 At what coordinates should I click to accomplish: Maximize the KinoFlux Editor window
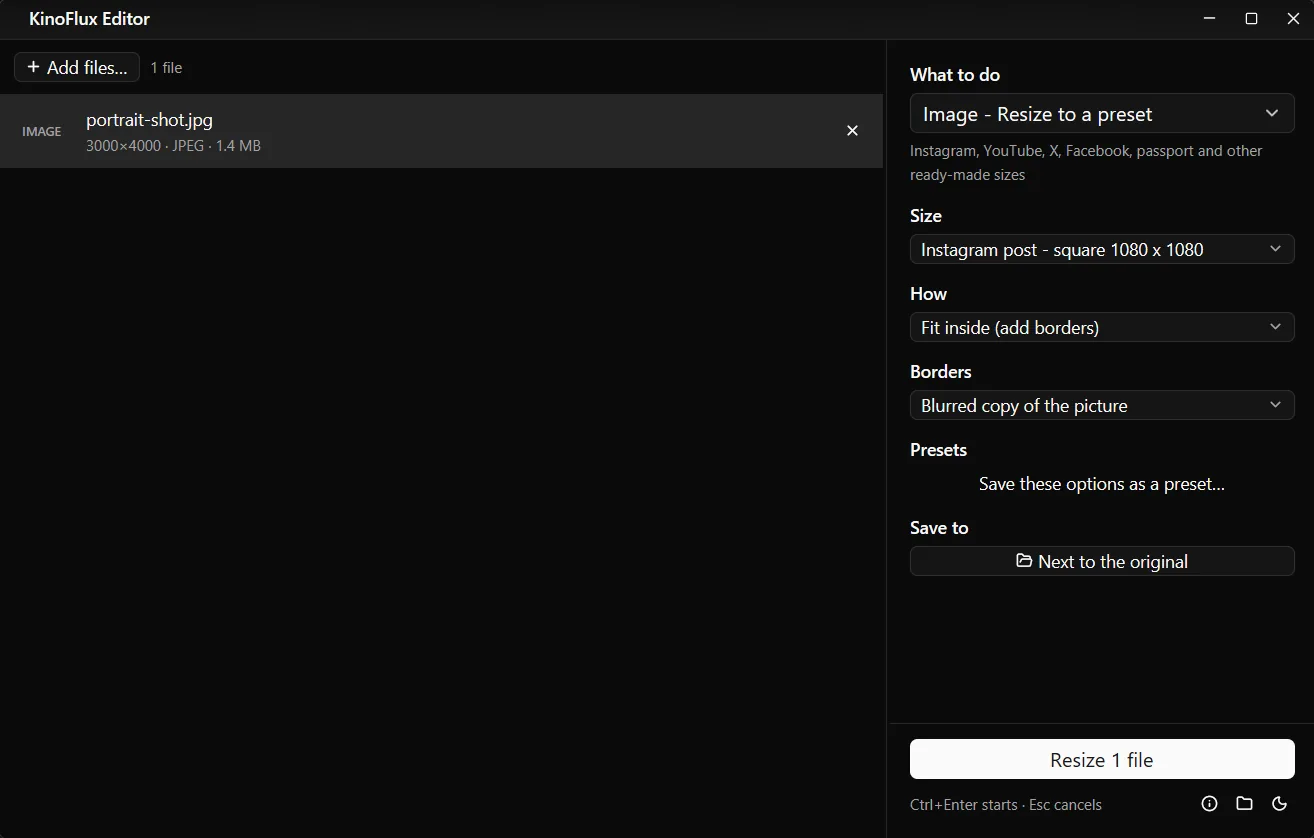tap(1251, 19)
